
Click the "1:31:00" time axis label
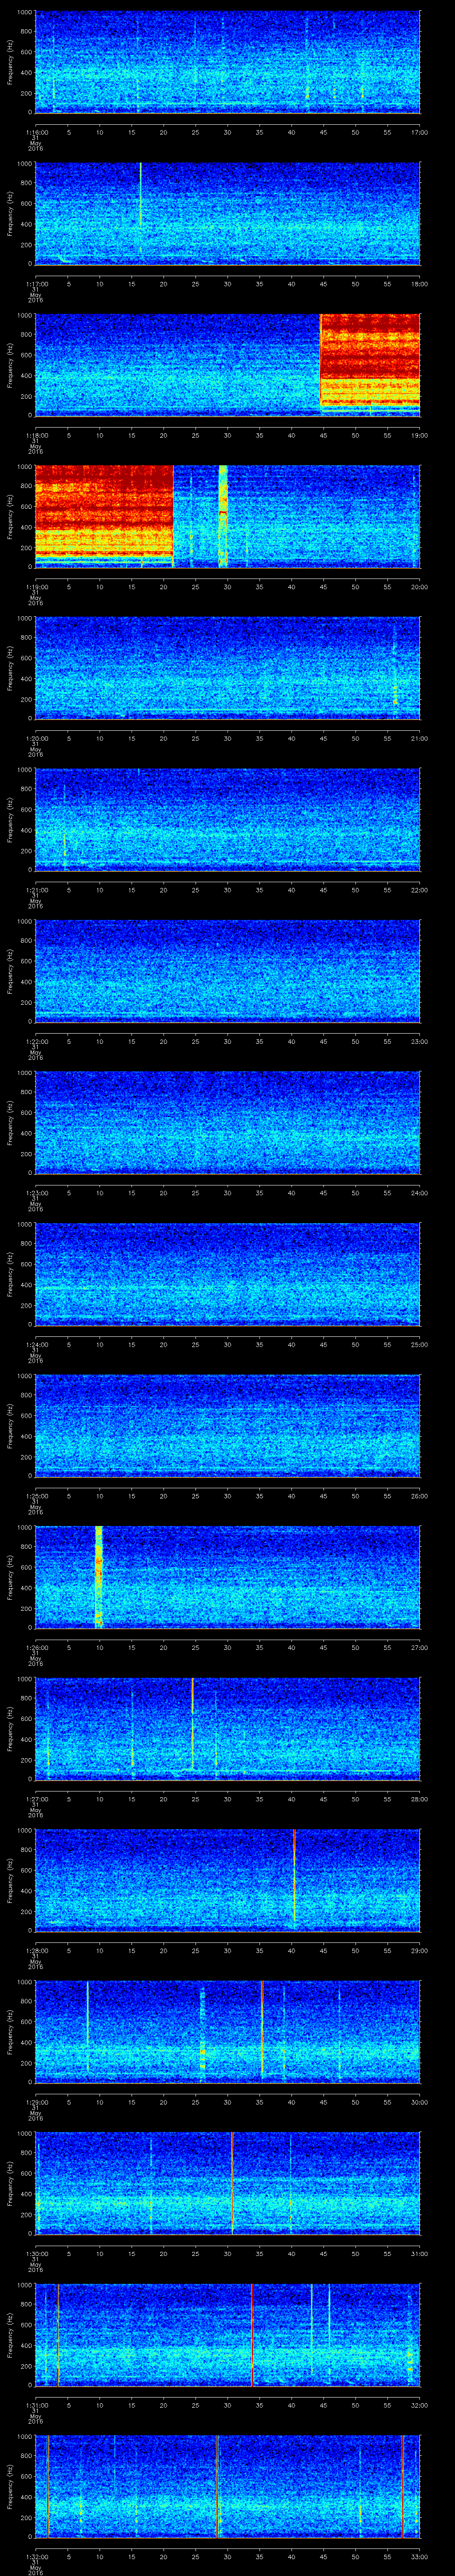36,2404
